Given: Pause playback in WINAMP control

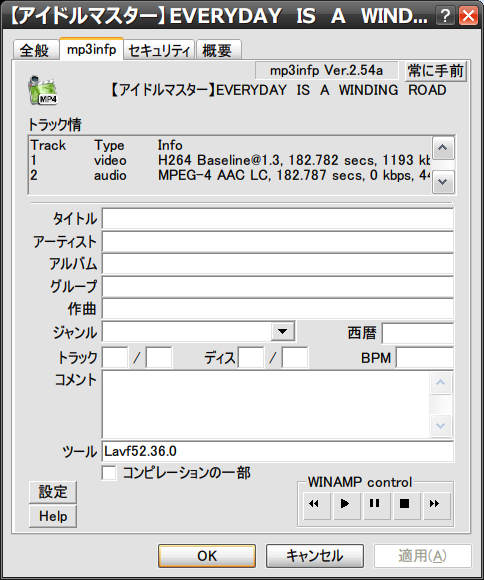Looking at the screenshot, I should coord(377,506).
